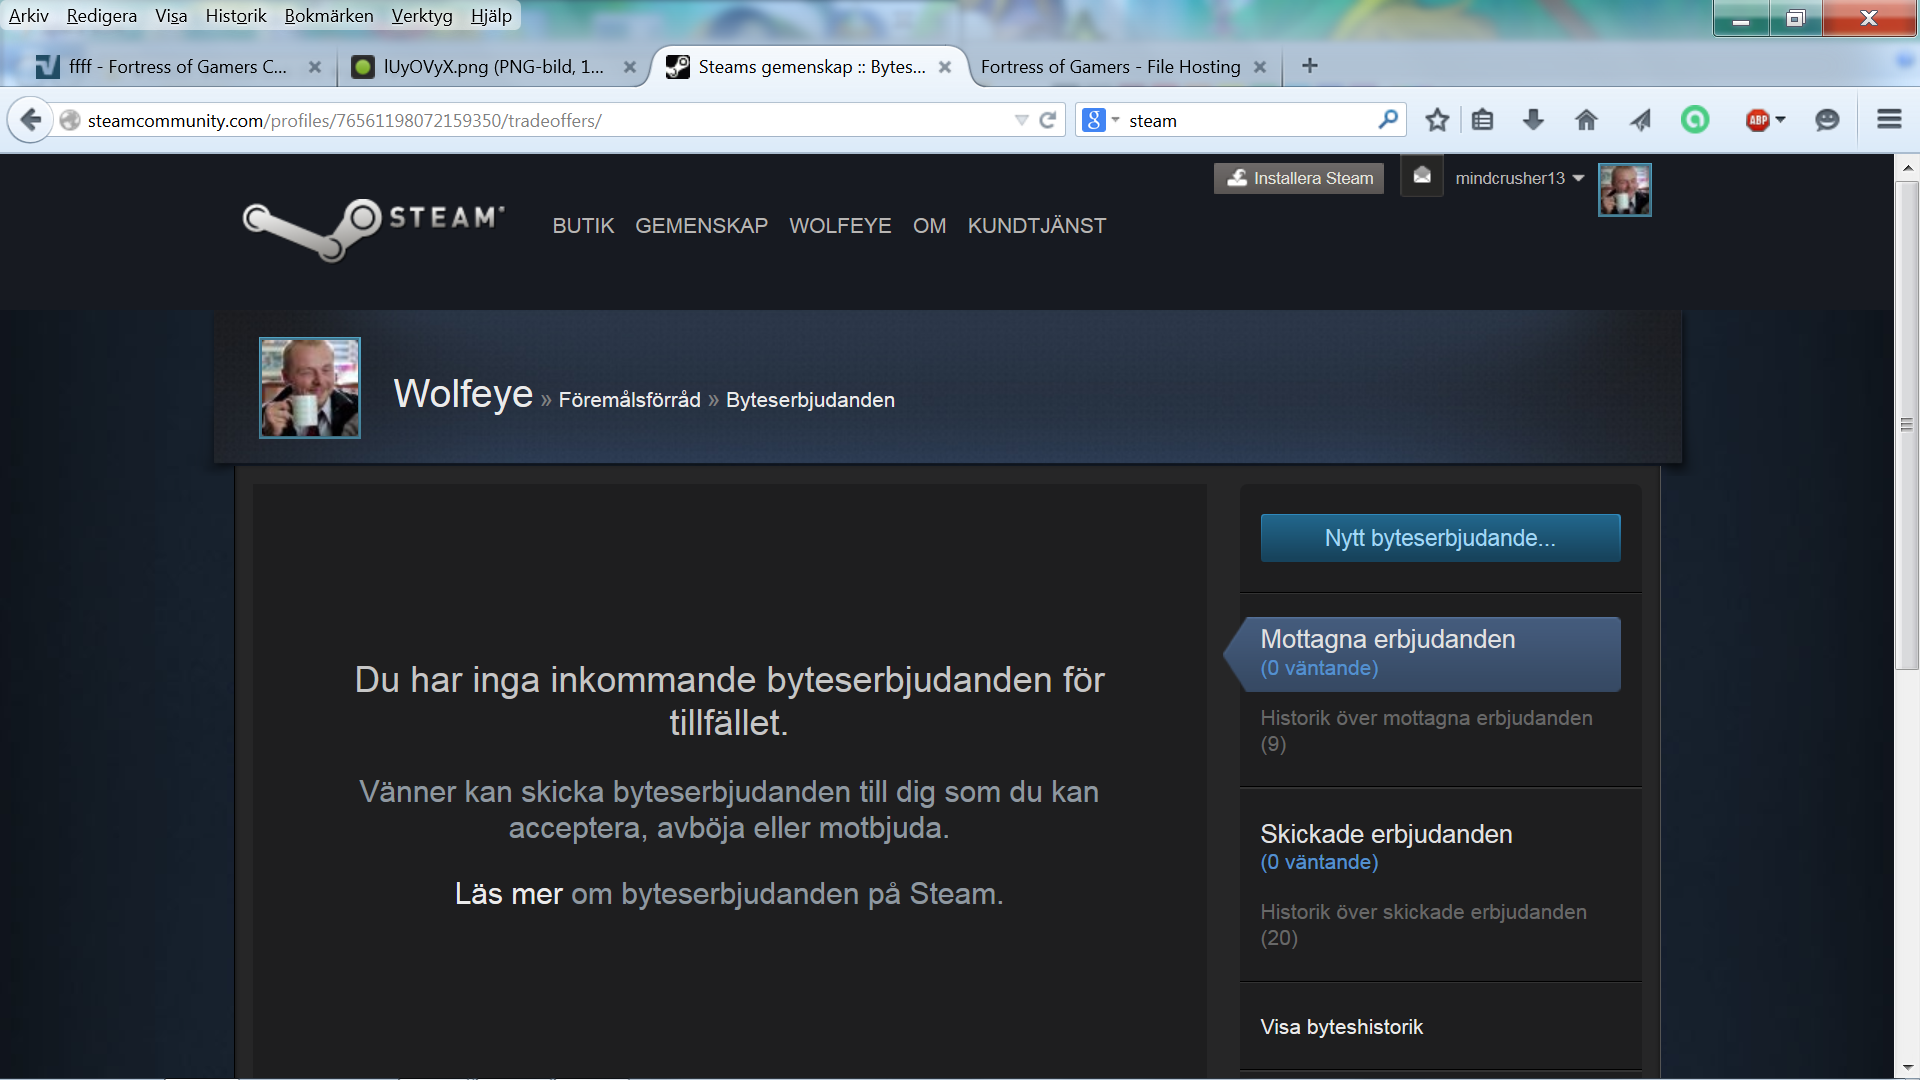
Task: Click the bookmark star icon in toolbar
Action: tap(1437, 120)
